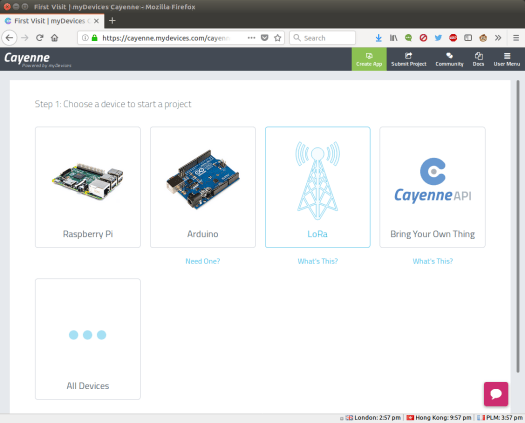Save page to Pocket icon
The height and width of the screenshot is (423, 525).
coord(265,38)
